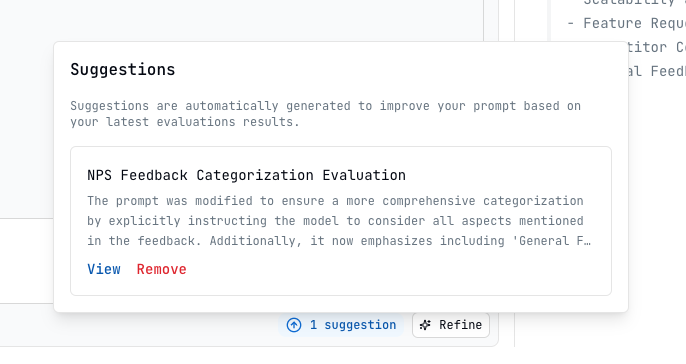
Task: Select the NPS Feedback Categorization Evaluation title
Action: click(246, 175)
